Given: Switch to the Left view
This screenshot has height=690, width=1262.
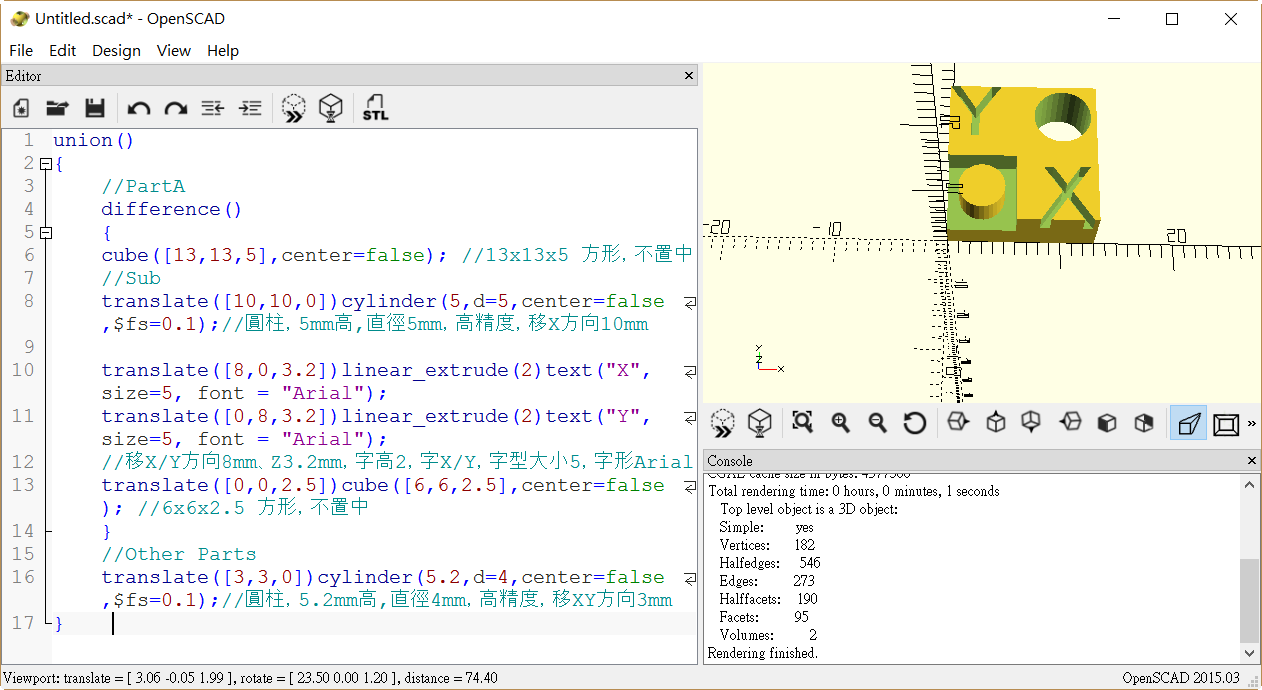Looking at the screenshot, I should tap(1070, 423).
